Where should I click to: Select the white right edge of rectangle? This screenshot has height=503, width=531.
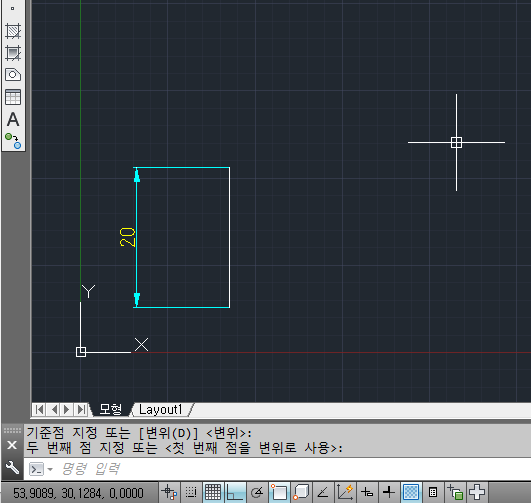click(x=230, y=237)
